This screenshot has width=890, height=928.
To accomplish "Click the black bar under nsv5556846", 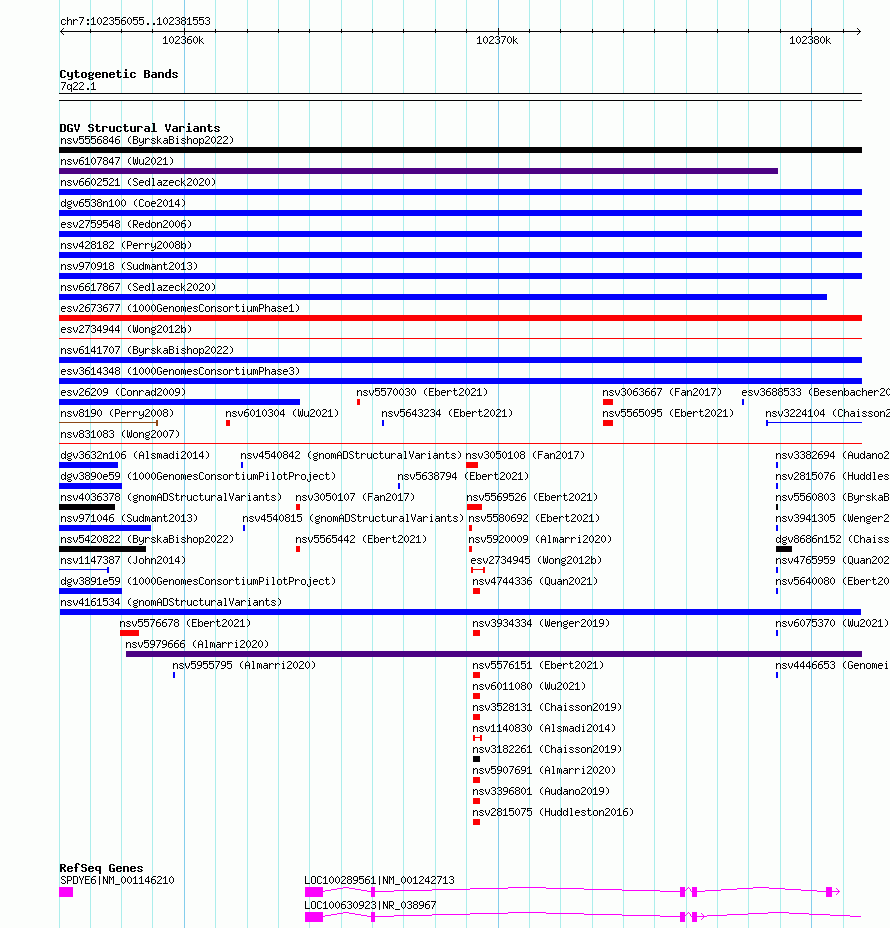I will pyautogui.click(x=460, y=150).
